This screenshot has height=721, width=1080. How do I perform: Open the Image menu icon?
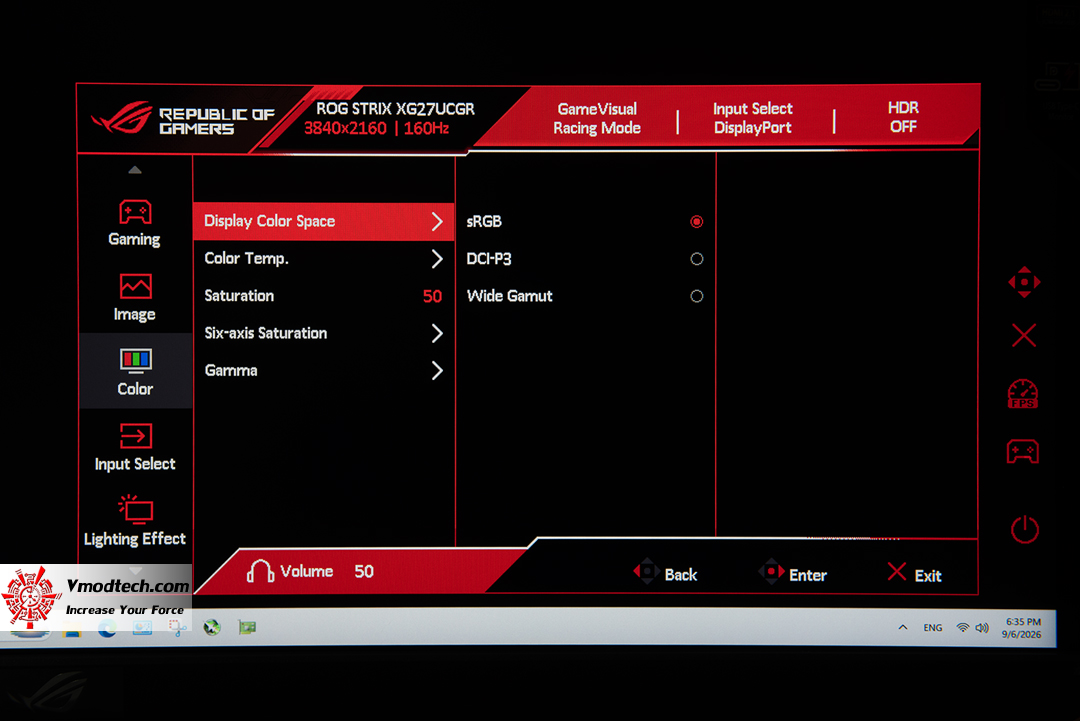pyautogui.click(x=135, y=286)
